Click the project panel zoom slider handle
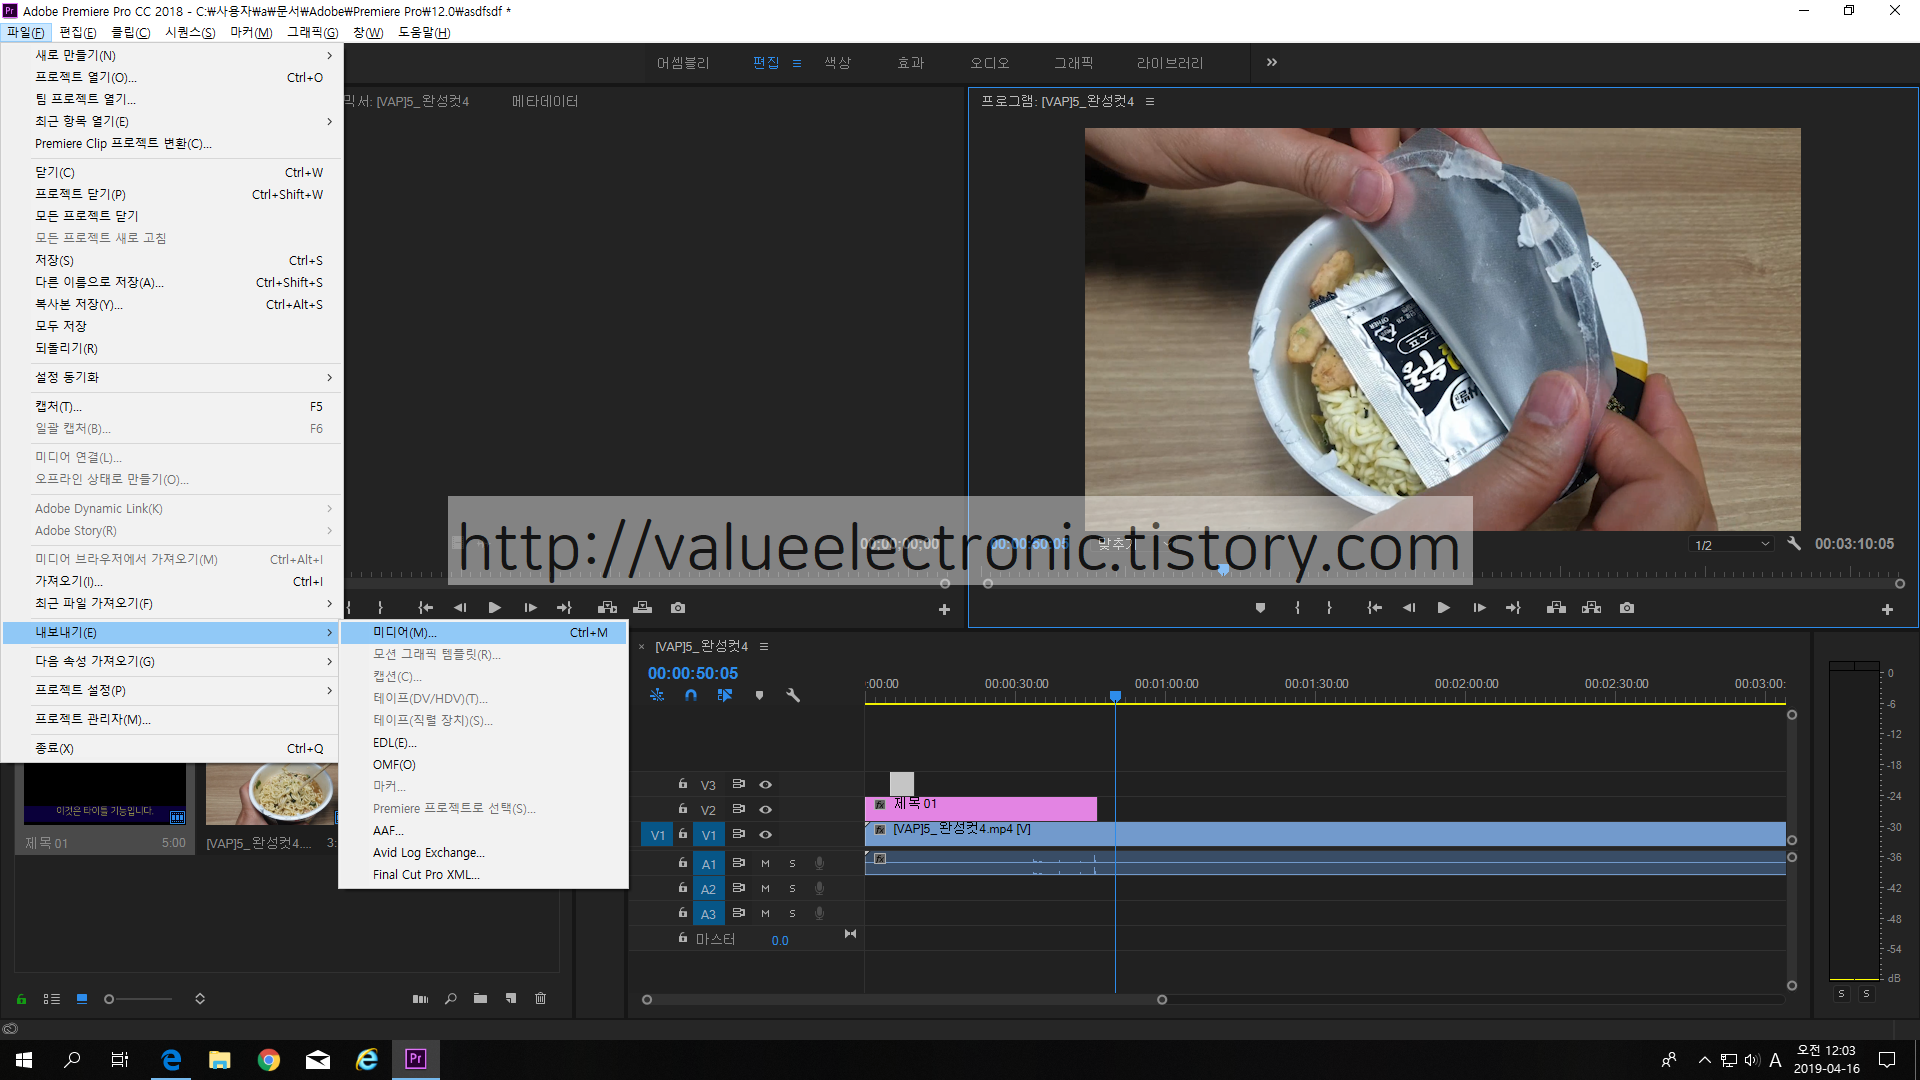The height and width of the screenshot is (1080, 1920). 109,999
